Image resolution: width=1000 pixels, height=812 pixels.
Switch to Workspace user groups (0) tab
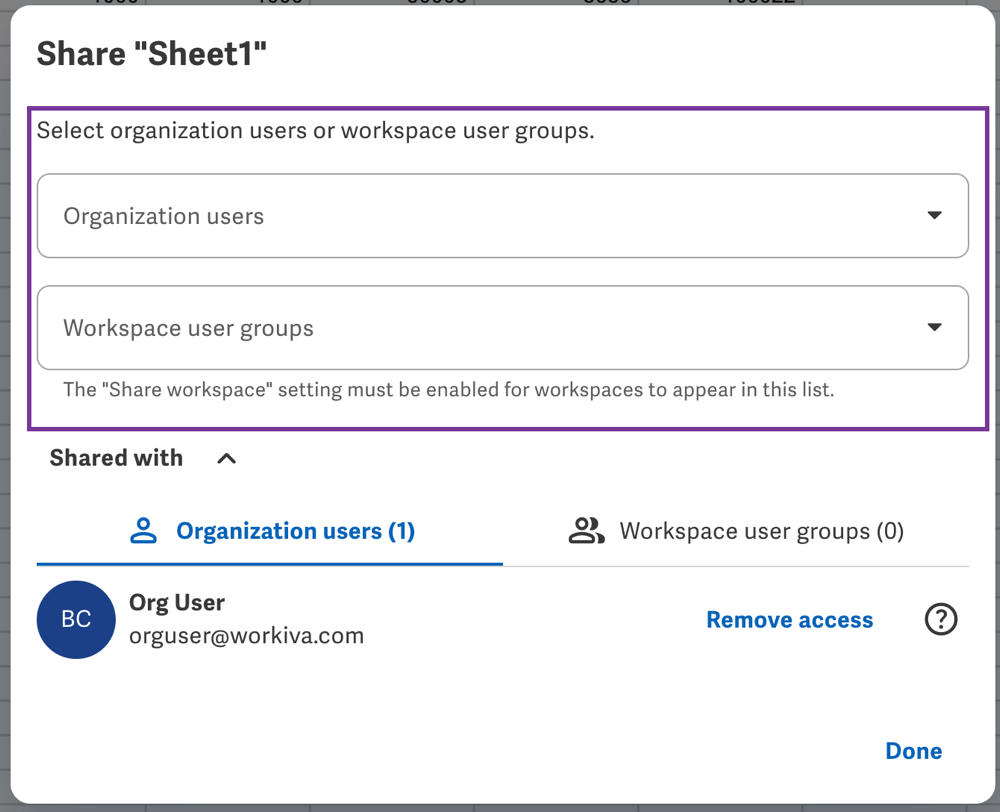pyautogui.click(x=761, y=531)
